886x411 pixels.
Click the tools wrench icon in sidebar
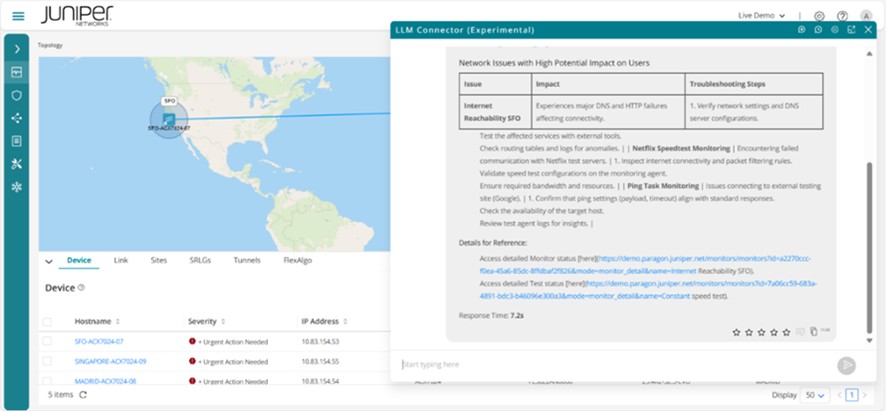[x=17, y=164]
